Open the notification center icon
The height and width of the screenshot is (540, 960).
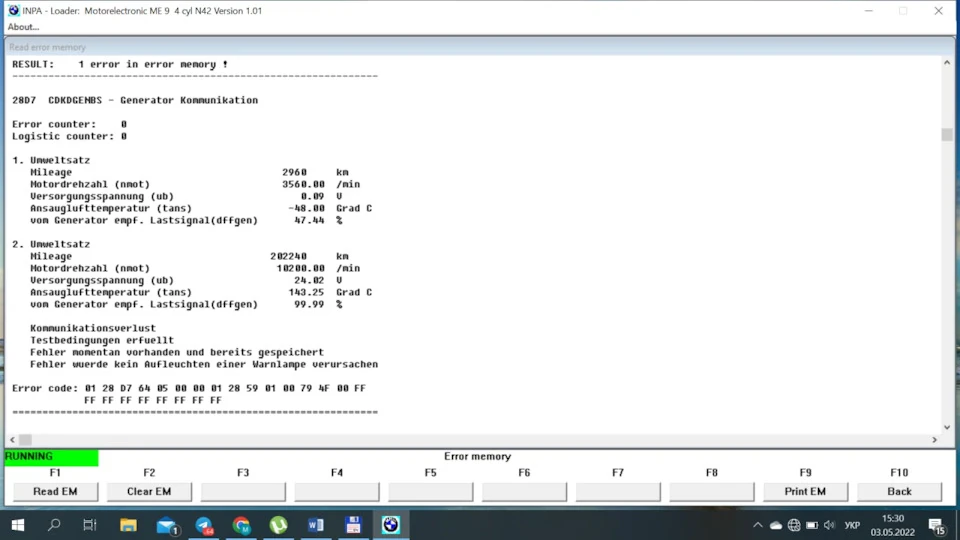pos(937,525)
